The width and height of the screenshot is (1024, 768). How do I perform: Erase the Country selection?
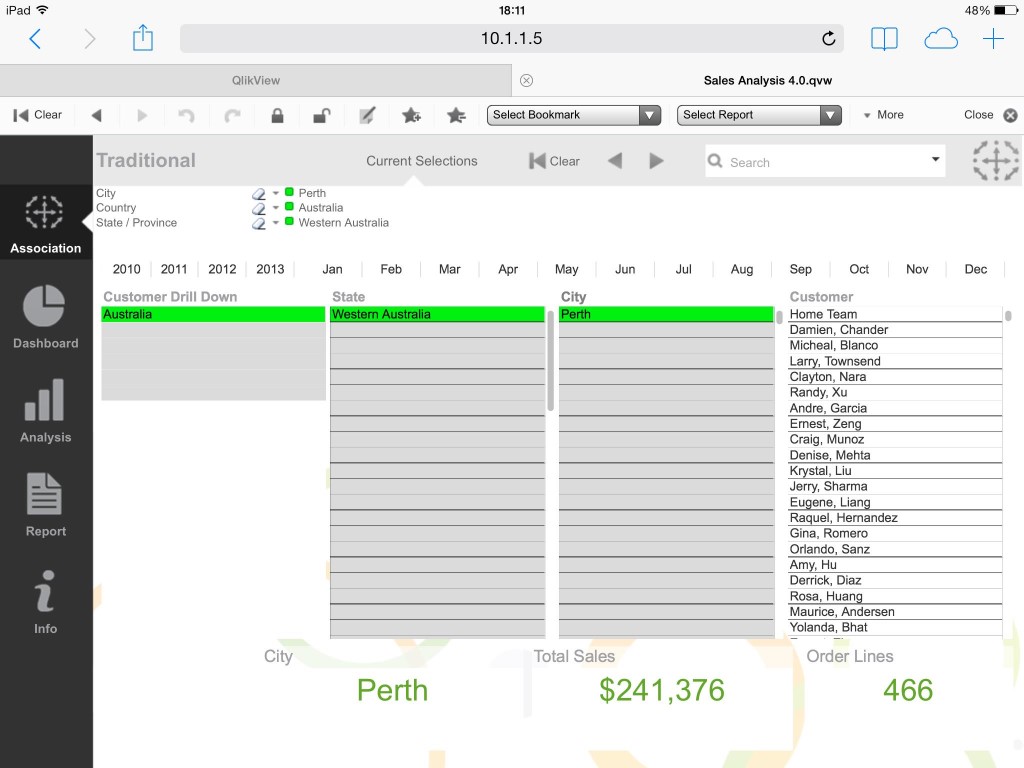coord(259,208)
